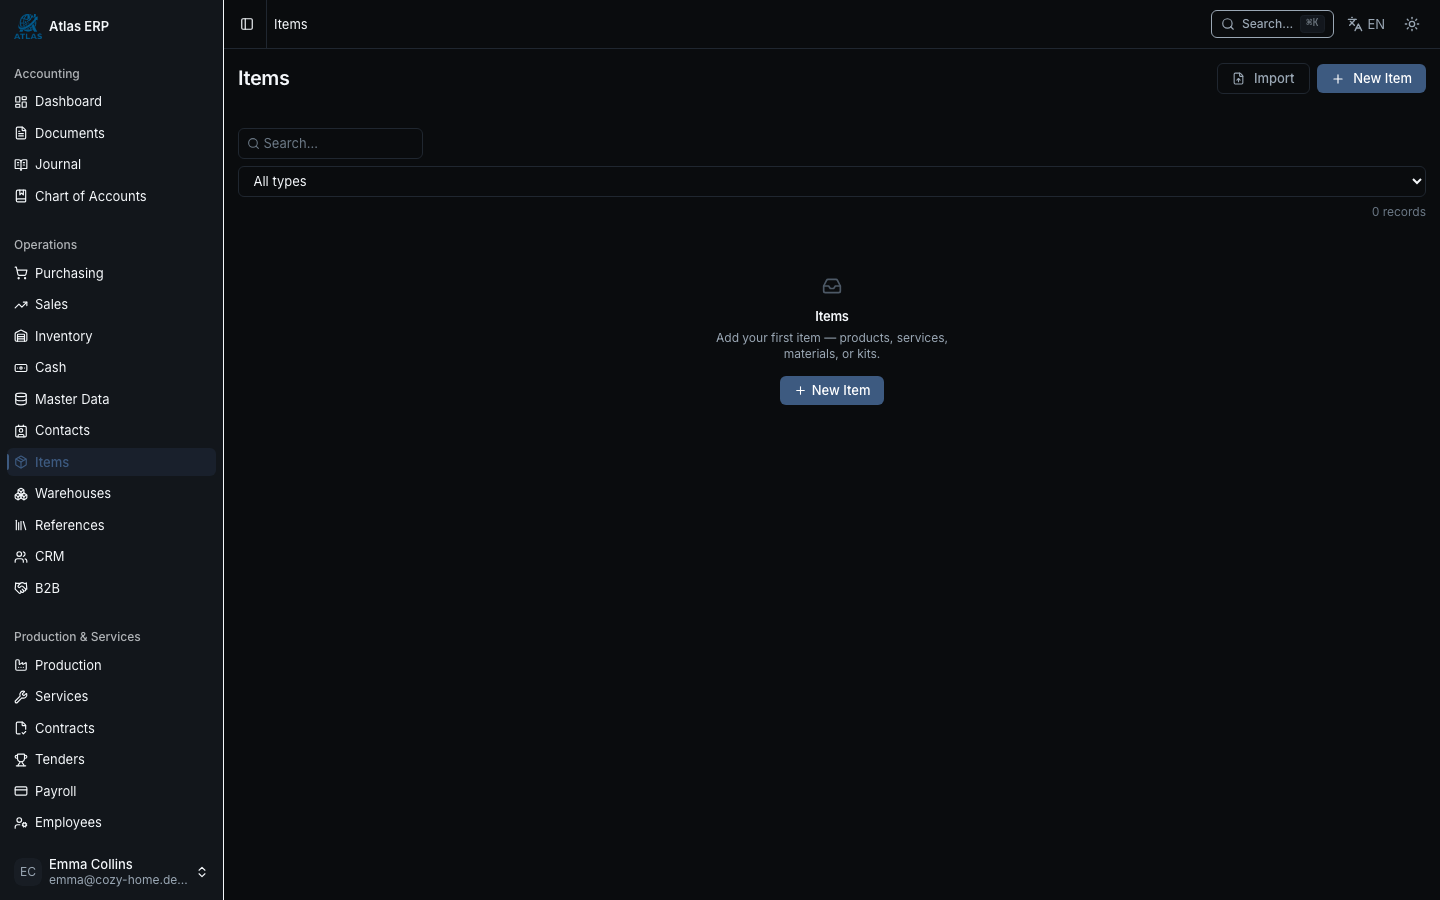
Task: Click the Sales trend icon
Action: point(21,305)
